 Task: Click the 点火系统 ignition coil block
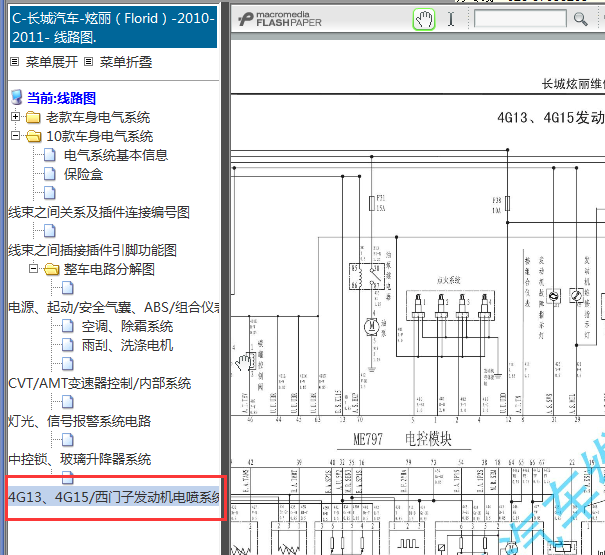450,305
